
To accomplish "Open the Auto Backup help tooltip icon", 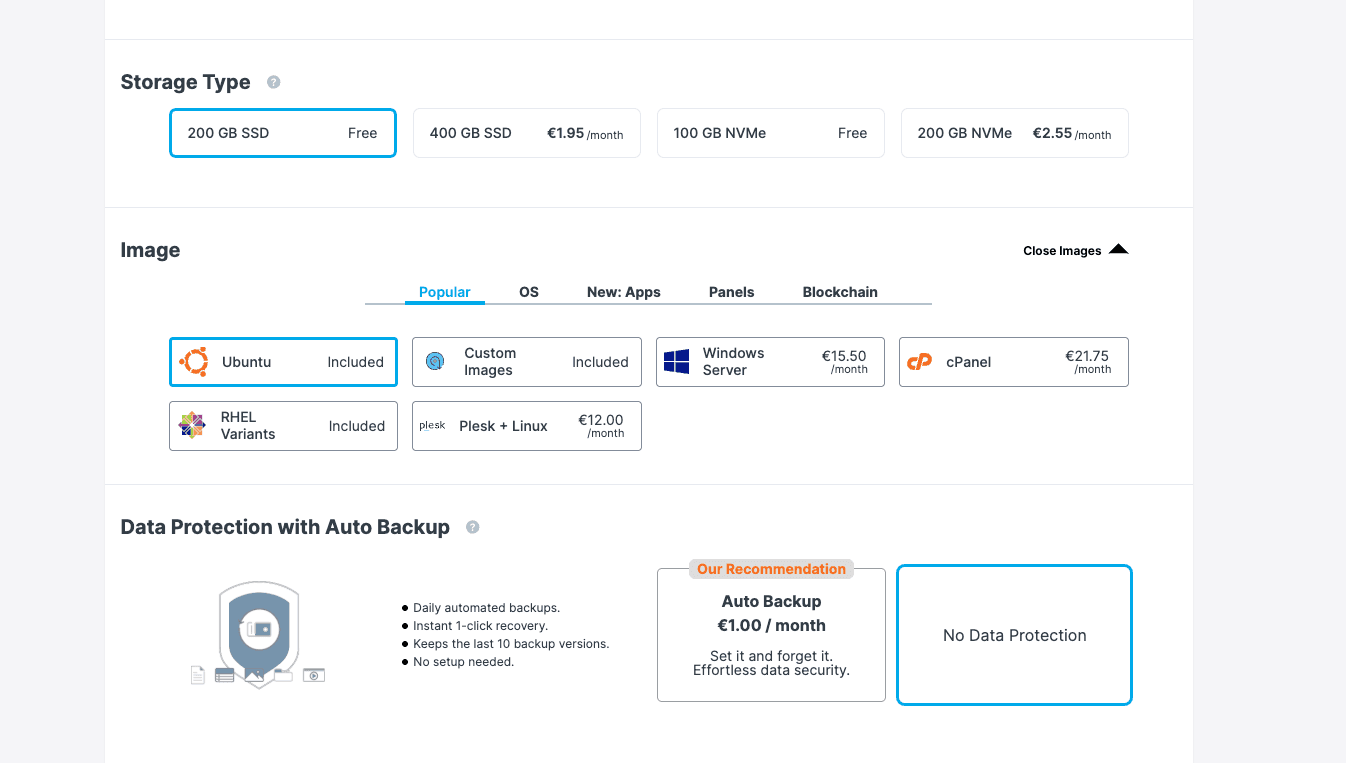I will pyautogui.click(x=473, y=527).
